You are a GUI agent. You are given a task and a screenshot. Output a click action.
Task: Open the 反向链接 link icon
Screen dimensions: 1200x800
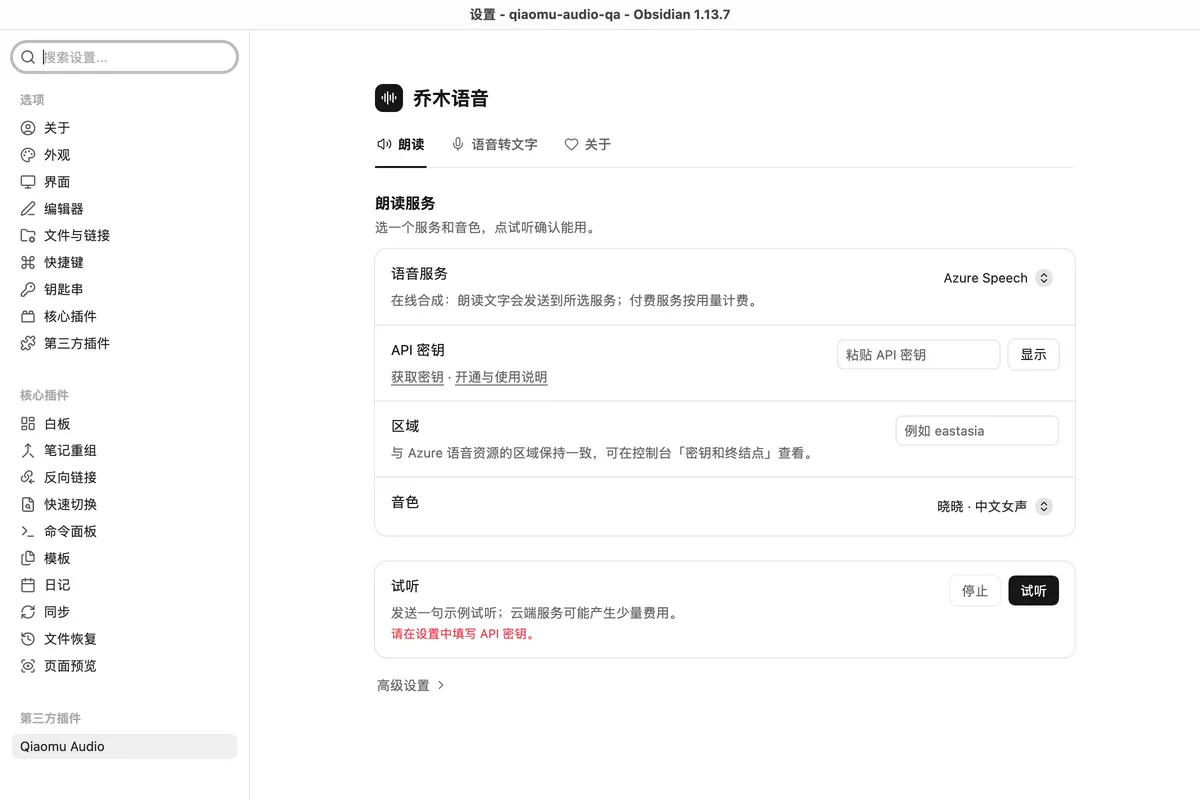(x=28, y=478)
